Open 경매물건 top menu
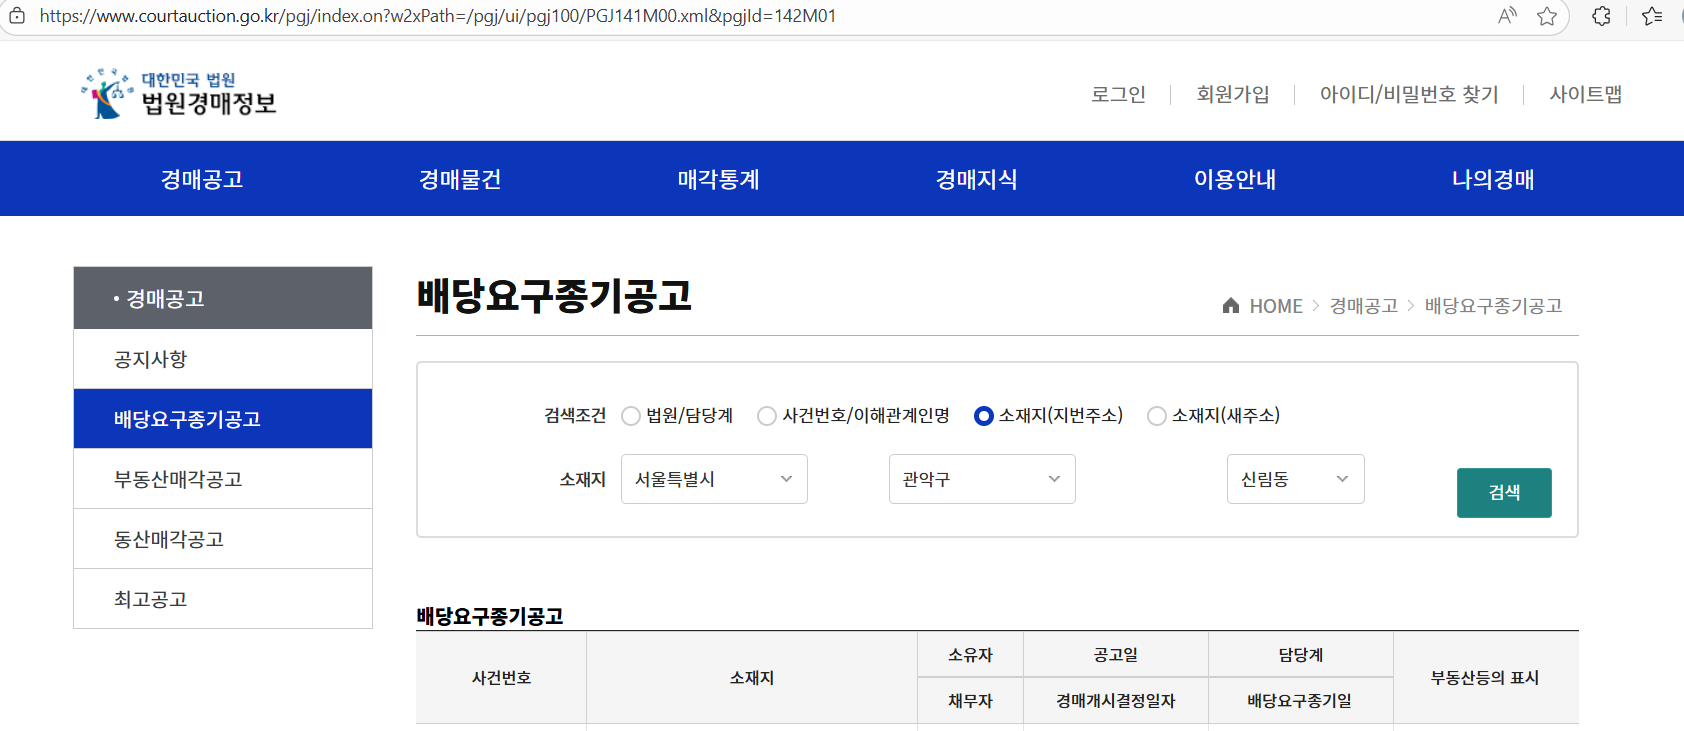Viewport: 1684px width, 731px height. 460,179
